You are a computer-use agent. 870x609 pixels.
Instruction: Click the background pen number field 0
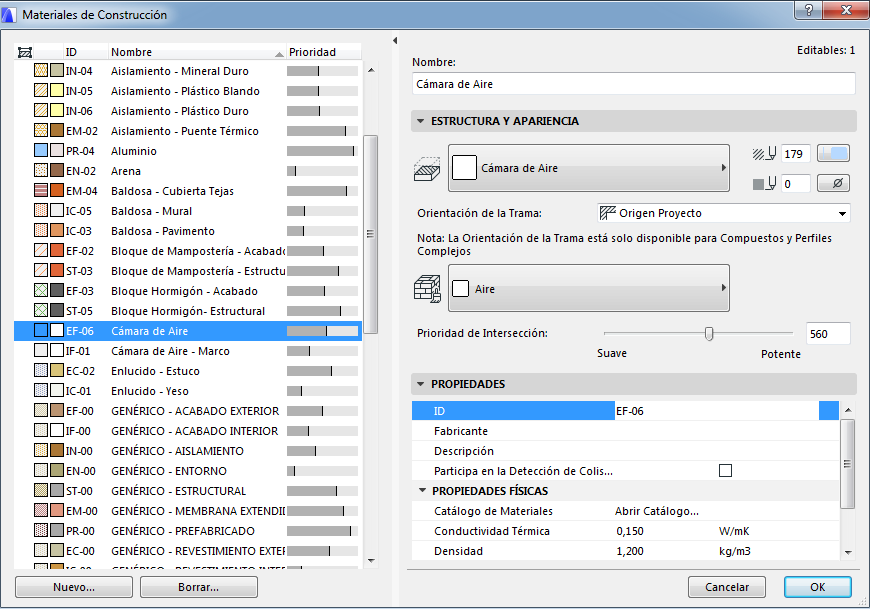click(x=796, y=184)
